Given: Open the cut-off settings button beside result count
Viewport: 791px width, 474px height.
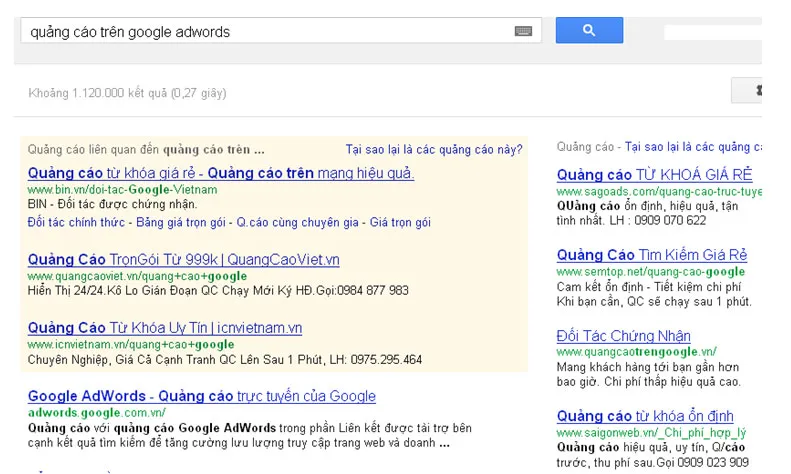Looking at the screenshot, I should tap(747, 91).
